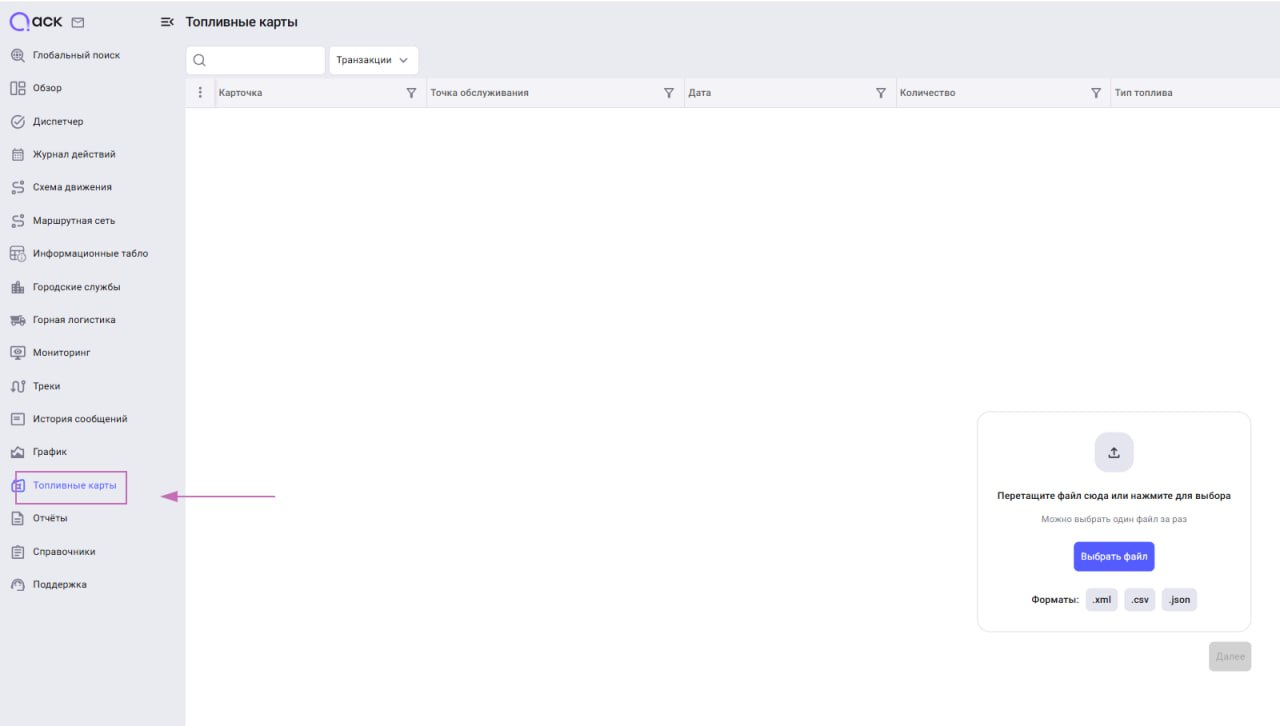Filter the Дата column
Screen dimensions: 1280x726
click(881, 93)
